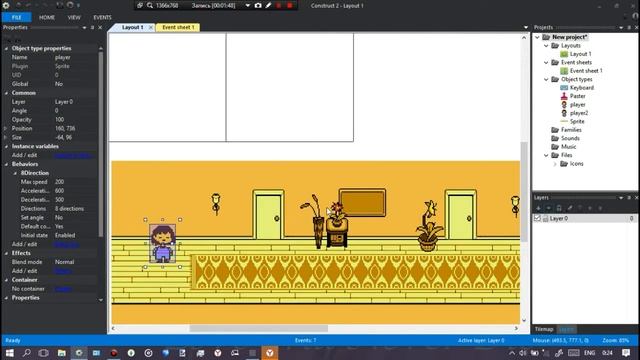The image size is (640, 360).
Task: Open the Properties panel dropdown arrow
Action: click(84, 27)
